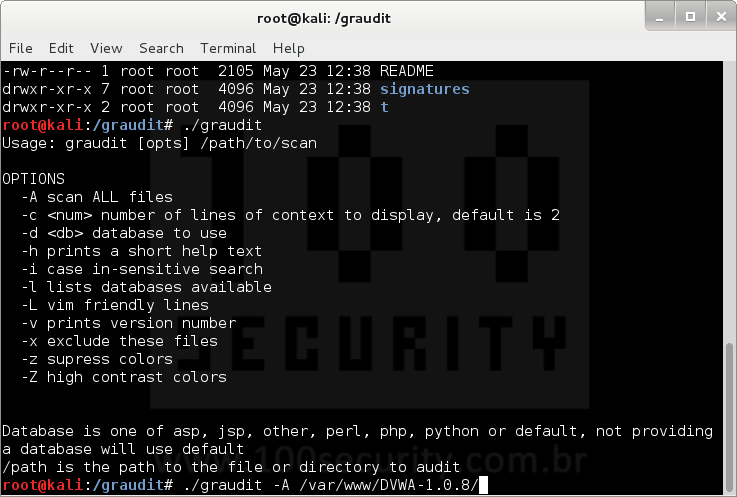Click the '-A scan ALL files' option line
The image size is (737, 497).
(x=97, y=197)
